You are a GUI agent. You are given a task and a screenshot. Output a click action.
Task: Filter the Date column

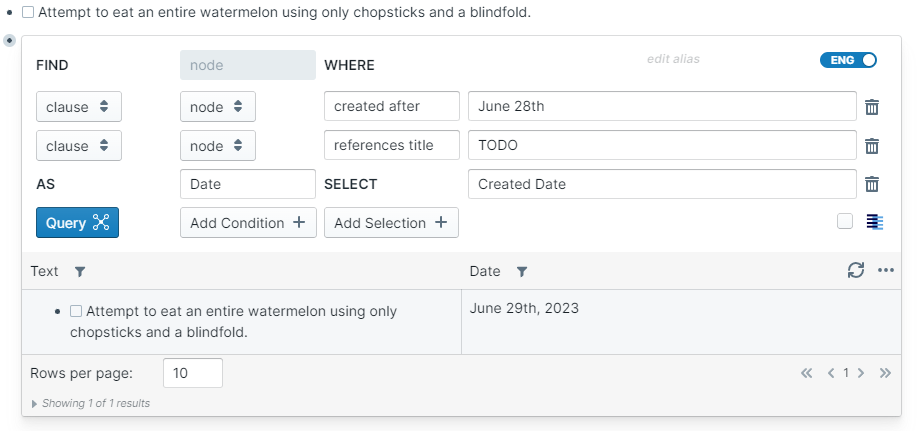(522, 271)
